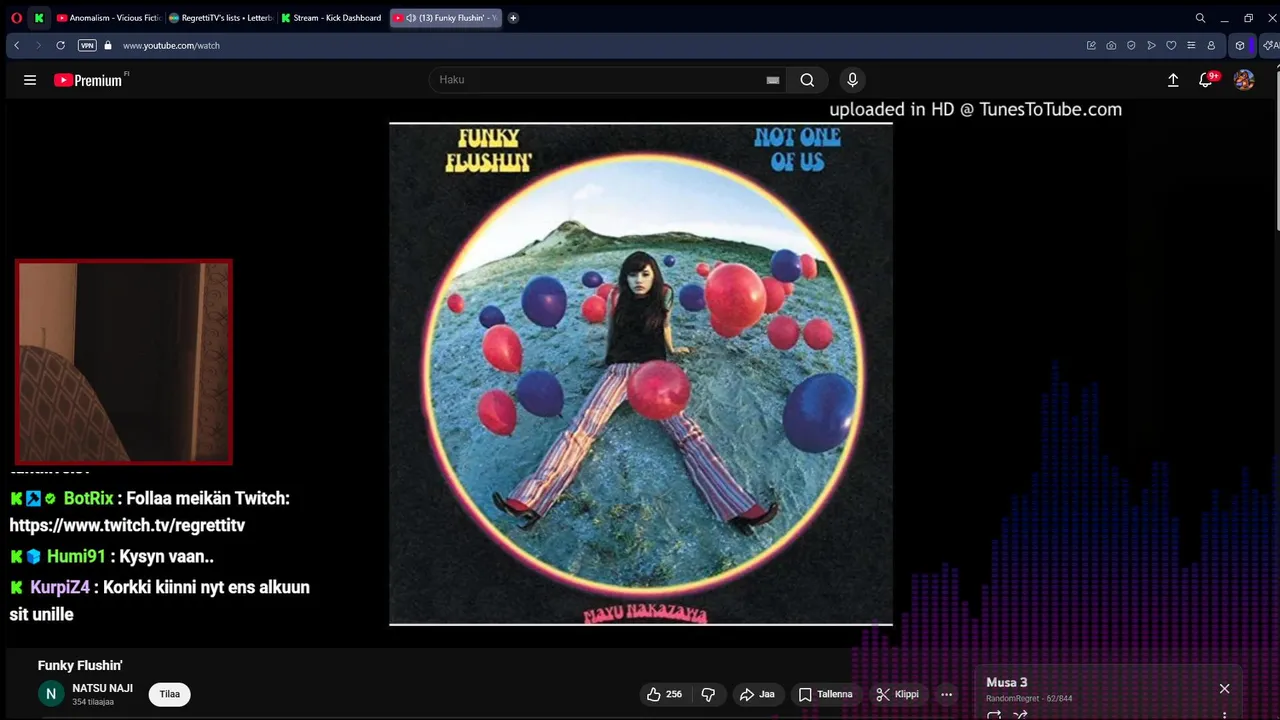
Task: Save video with Tallenna button
Action: pos(826,694)
